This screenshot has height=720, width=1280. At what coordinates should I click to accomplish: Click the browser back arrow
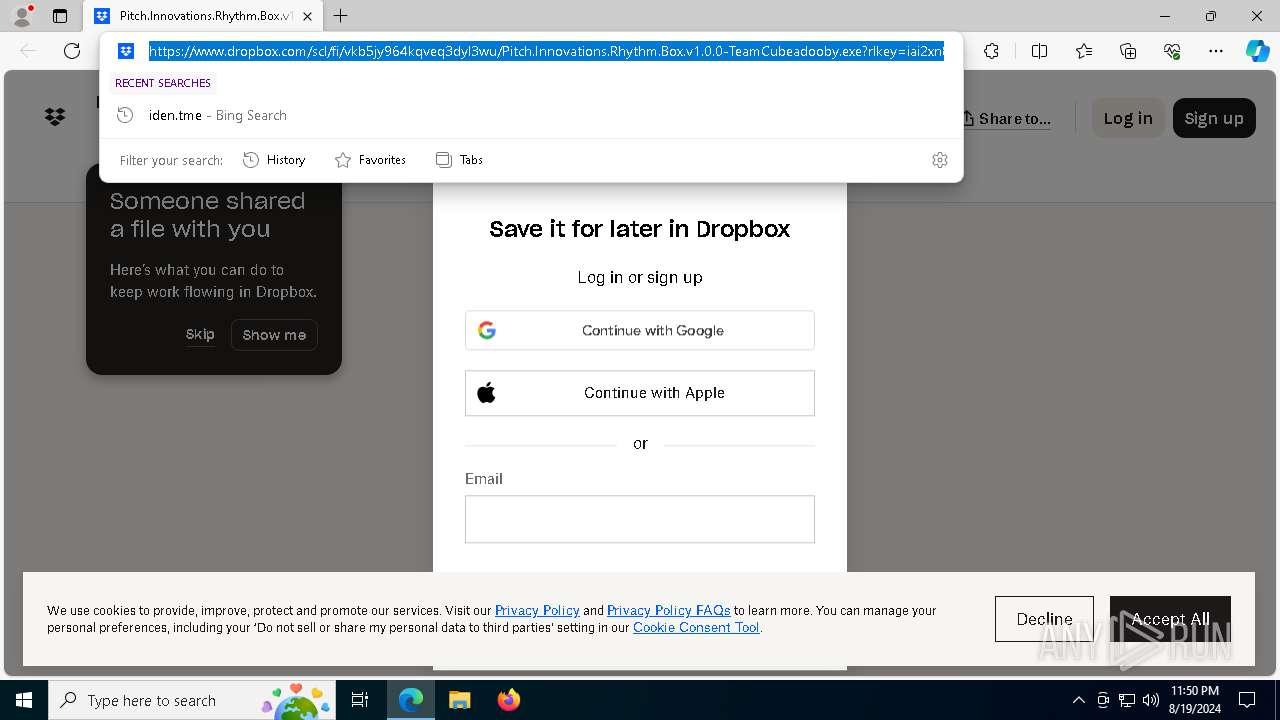29,51
